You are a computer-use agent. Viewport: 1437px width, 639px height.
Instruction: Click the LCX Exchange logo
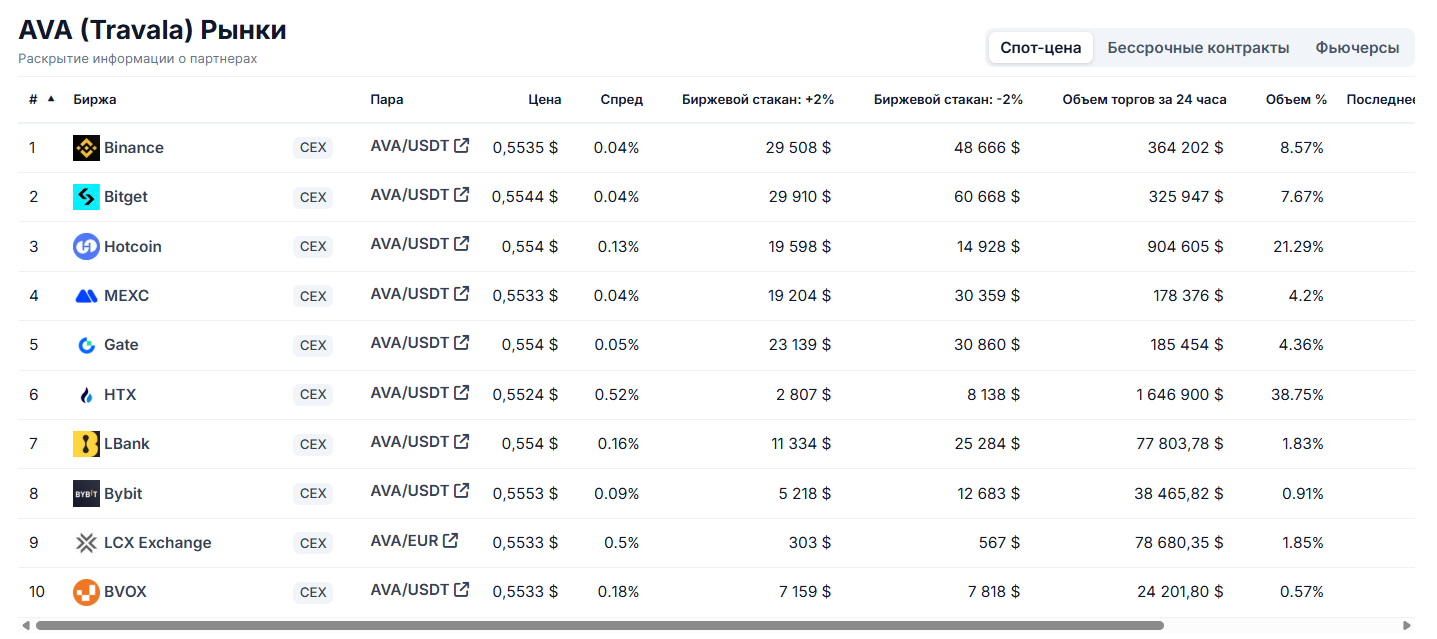87,543
